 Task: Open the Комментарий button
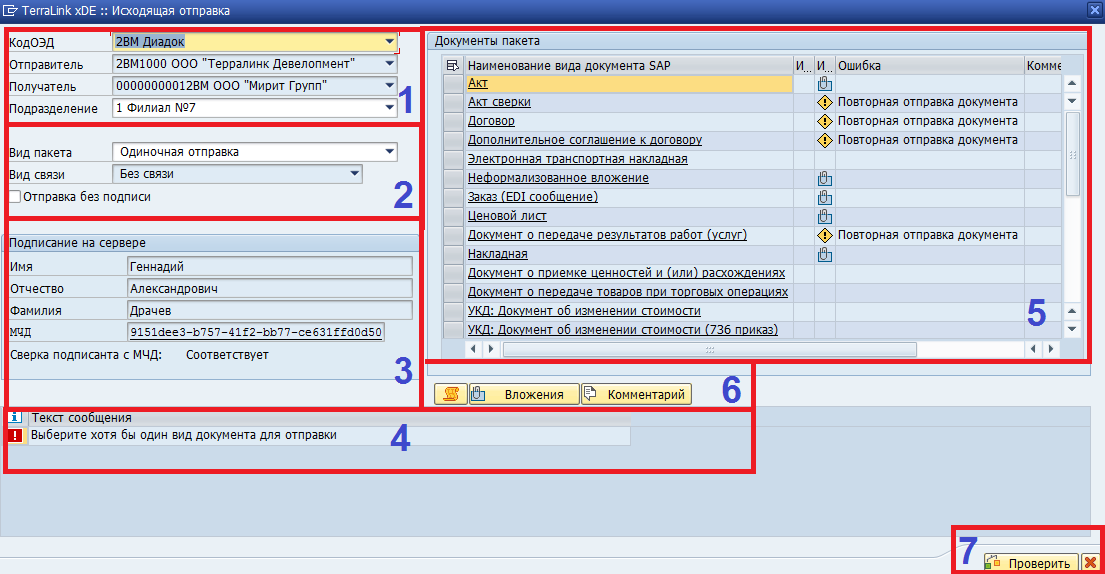pyautogui.click(x=636, y=394)
